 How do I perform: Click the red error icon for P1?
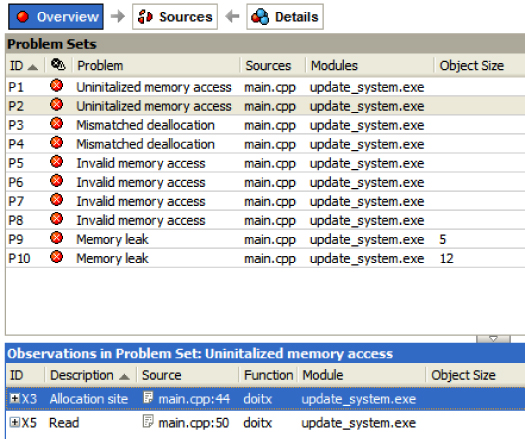point(57,86)
